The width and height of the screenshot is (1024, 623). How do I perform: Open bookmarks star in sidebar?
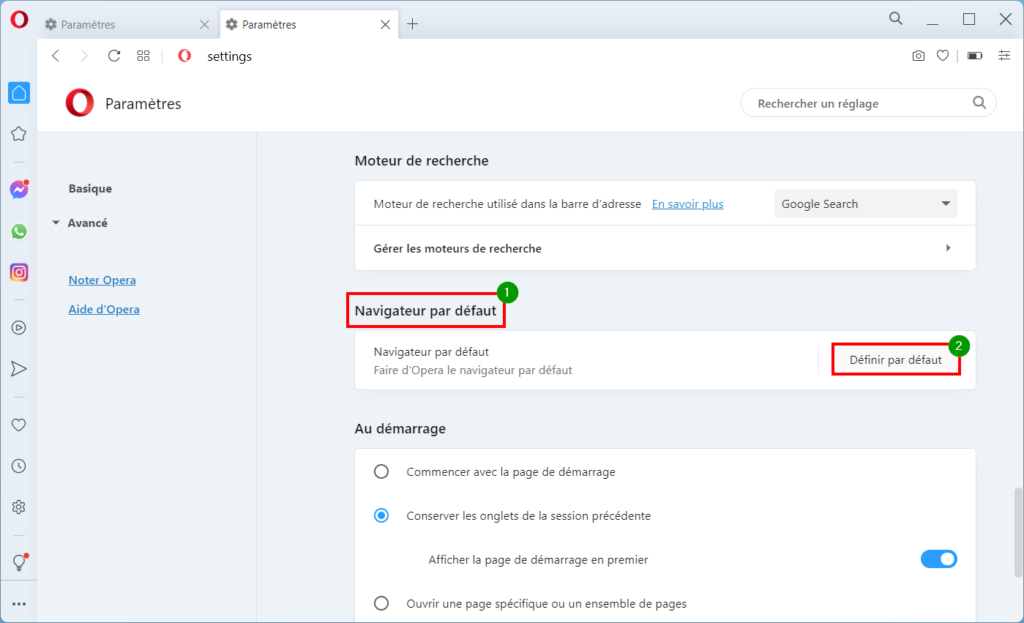point(19,134)
